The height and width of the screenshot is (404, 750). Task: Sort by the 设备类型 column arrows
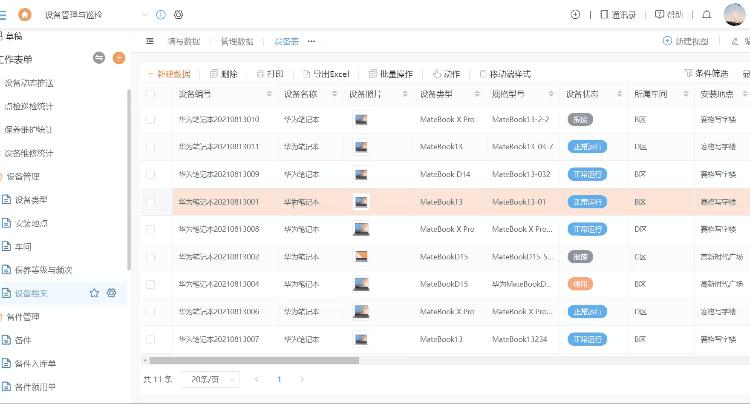(477, 94)
